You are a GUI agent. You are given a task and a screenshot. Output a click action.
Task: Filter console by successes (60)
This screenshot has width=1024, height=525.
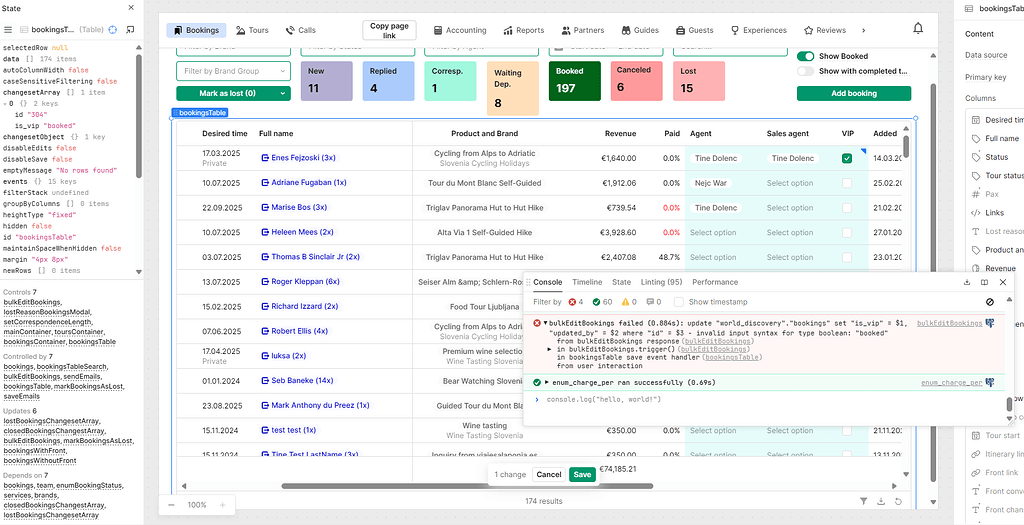[x=602, y=302]
